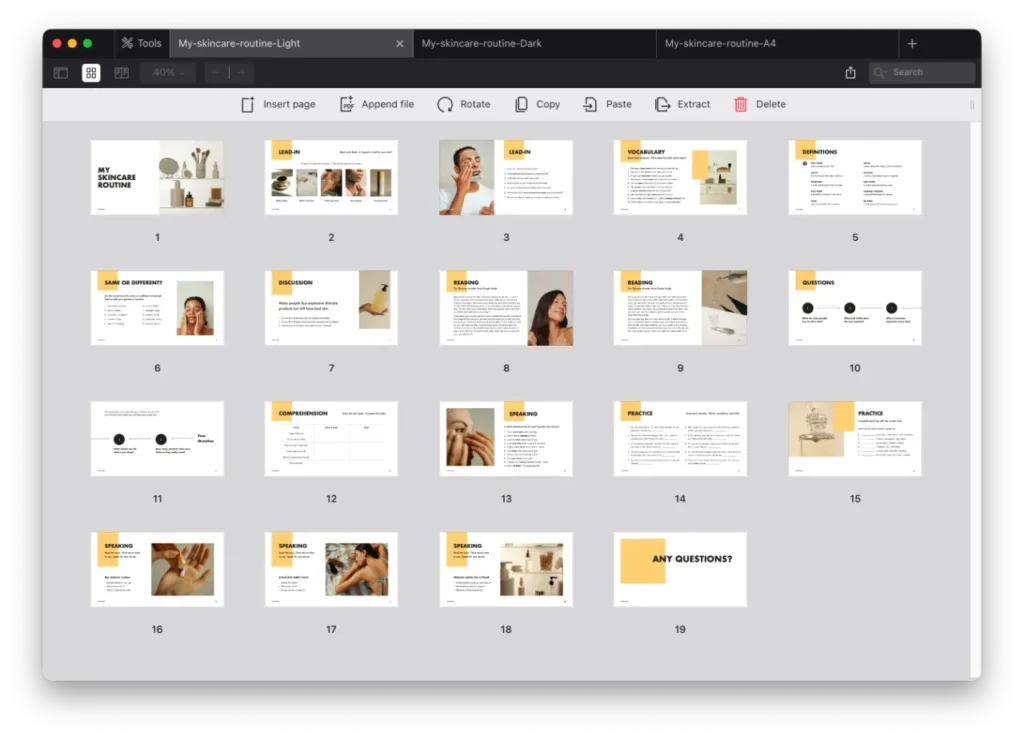Image resolution: width=1024 pixels, height=737 pixels.
Task: Toggle the sidebar panel view
Action: (x=61, y=73)
